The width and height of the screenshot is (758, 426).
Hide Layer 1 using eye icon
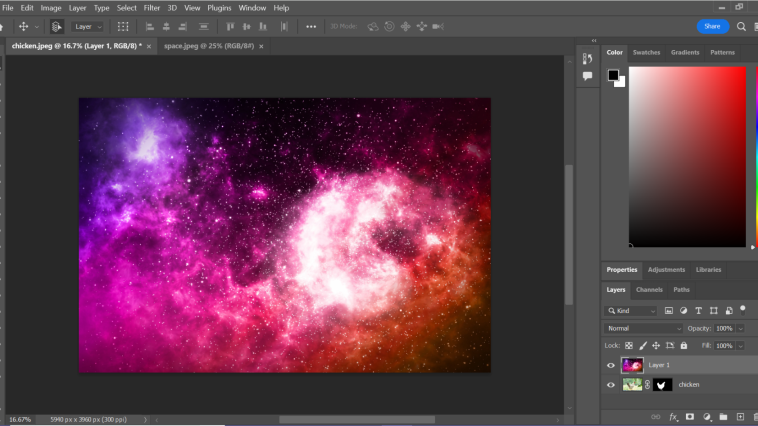tap(611, 366)
